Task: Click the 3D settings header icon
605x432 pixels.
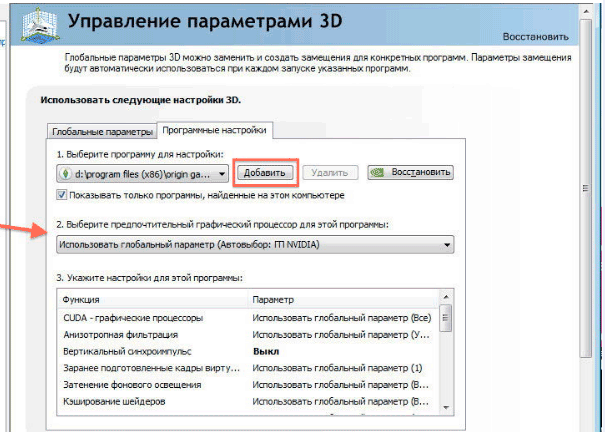Action: point(40,25)
